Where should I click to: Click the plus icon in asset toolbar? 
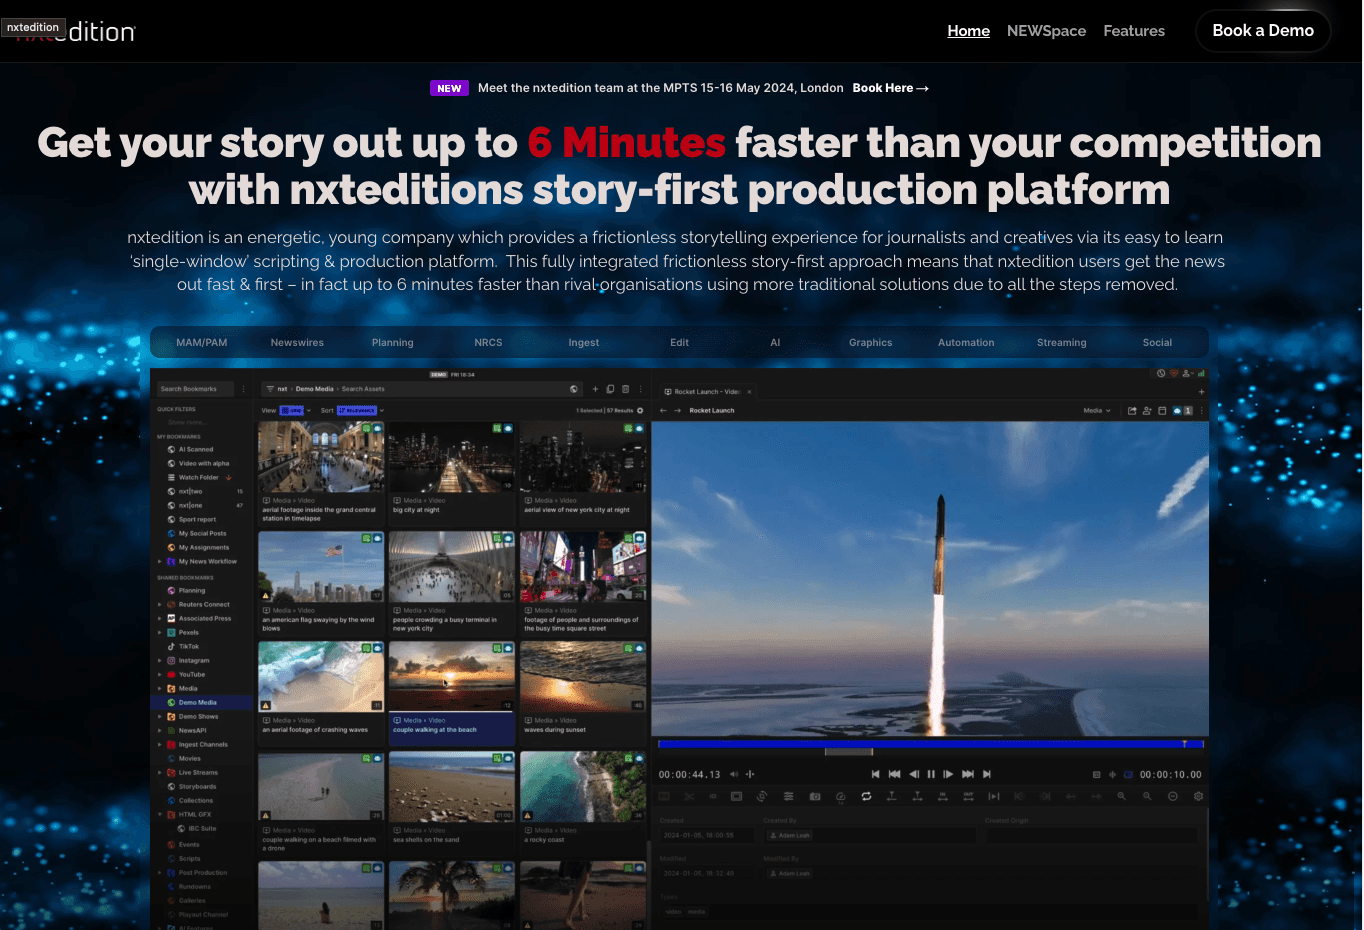pos(595,389)
